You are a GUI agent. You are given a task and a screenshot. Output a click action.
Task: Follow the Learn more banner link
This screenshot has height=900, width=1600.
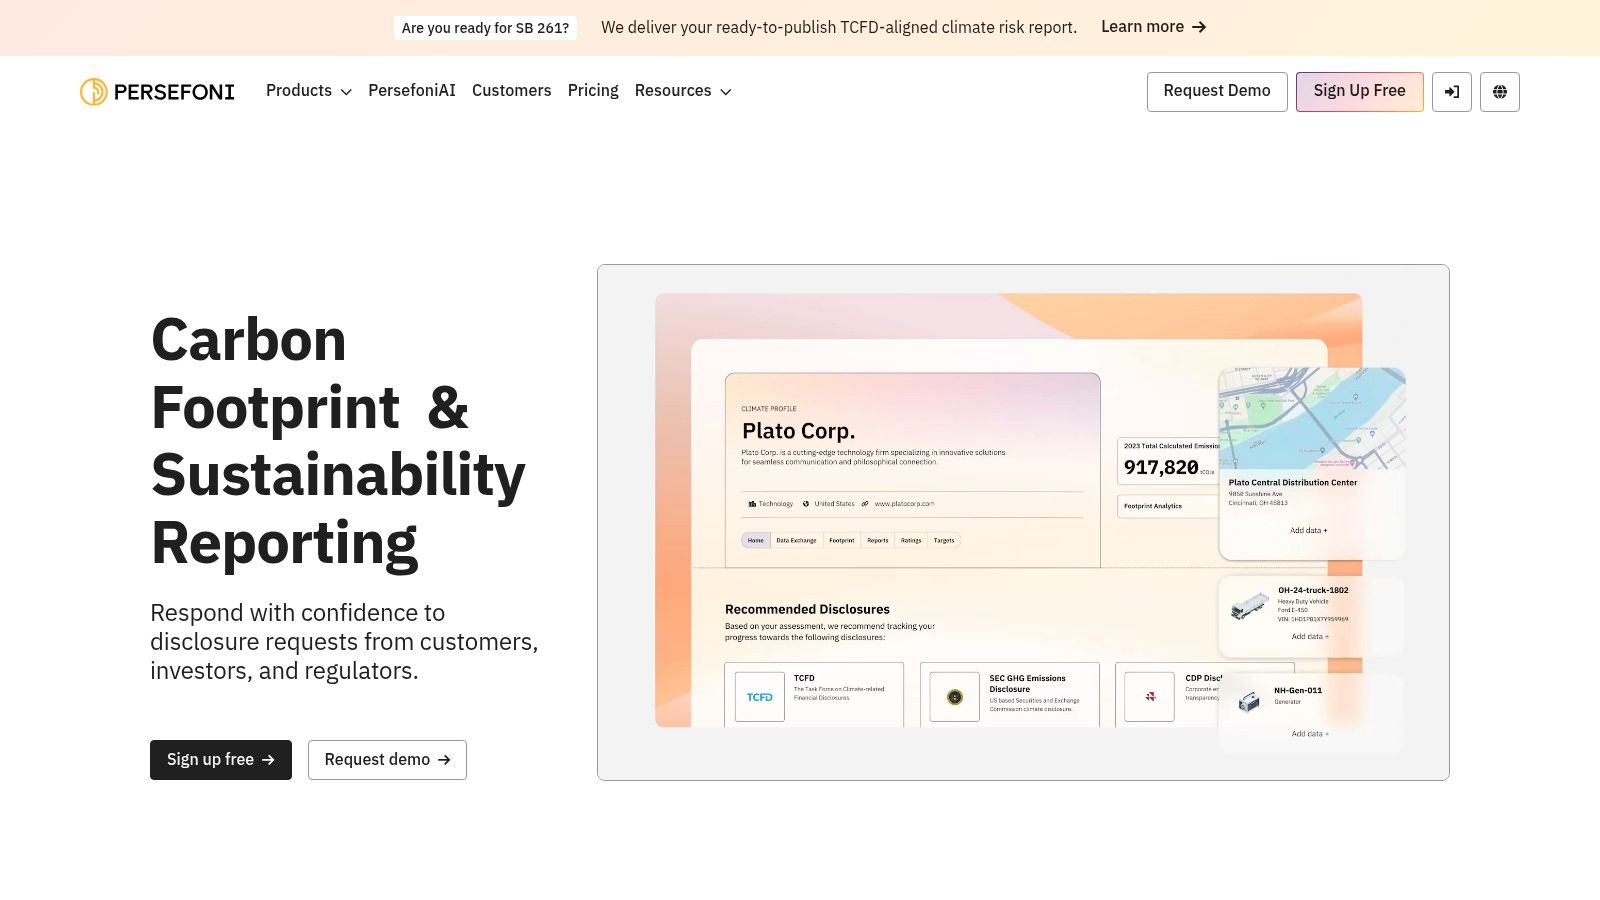tap(1154, 27)
